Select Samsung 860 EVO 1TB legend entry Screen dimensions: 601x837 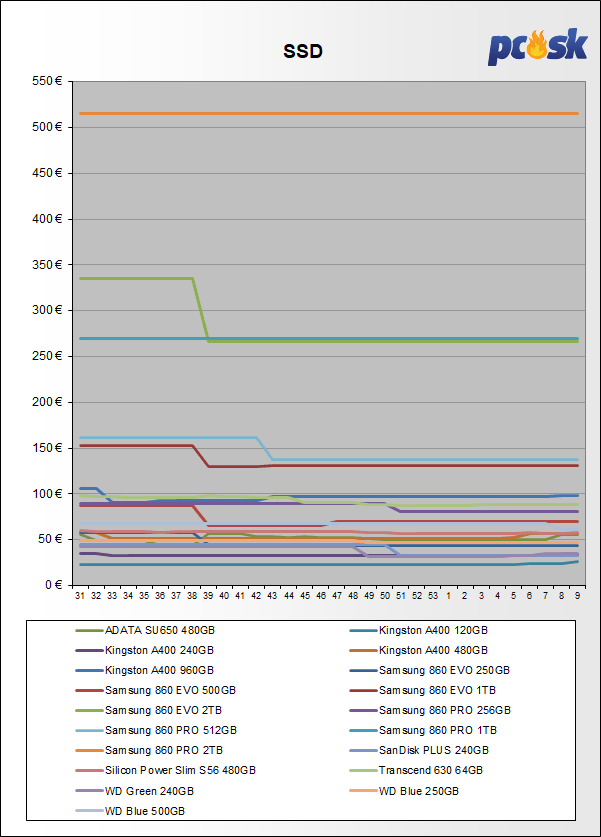pyautogui.click(x=423, y=690)
